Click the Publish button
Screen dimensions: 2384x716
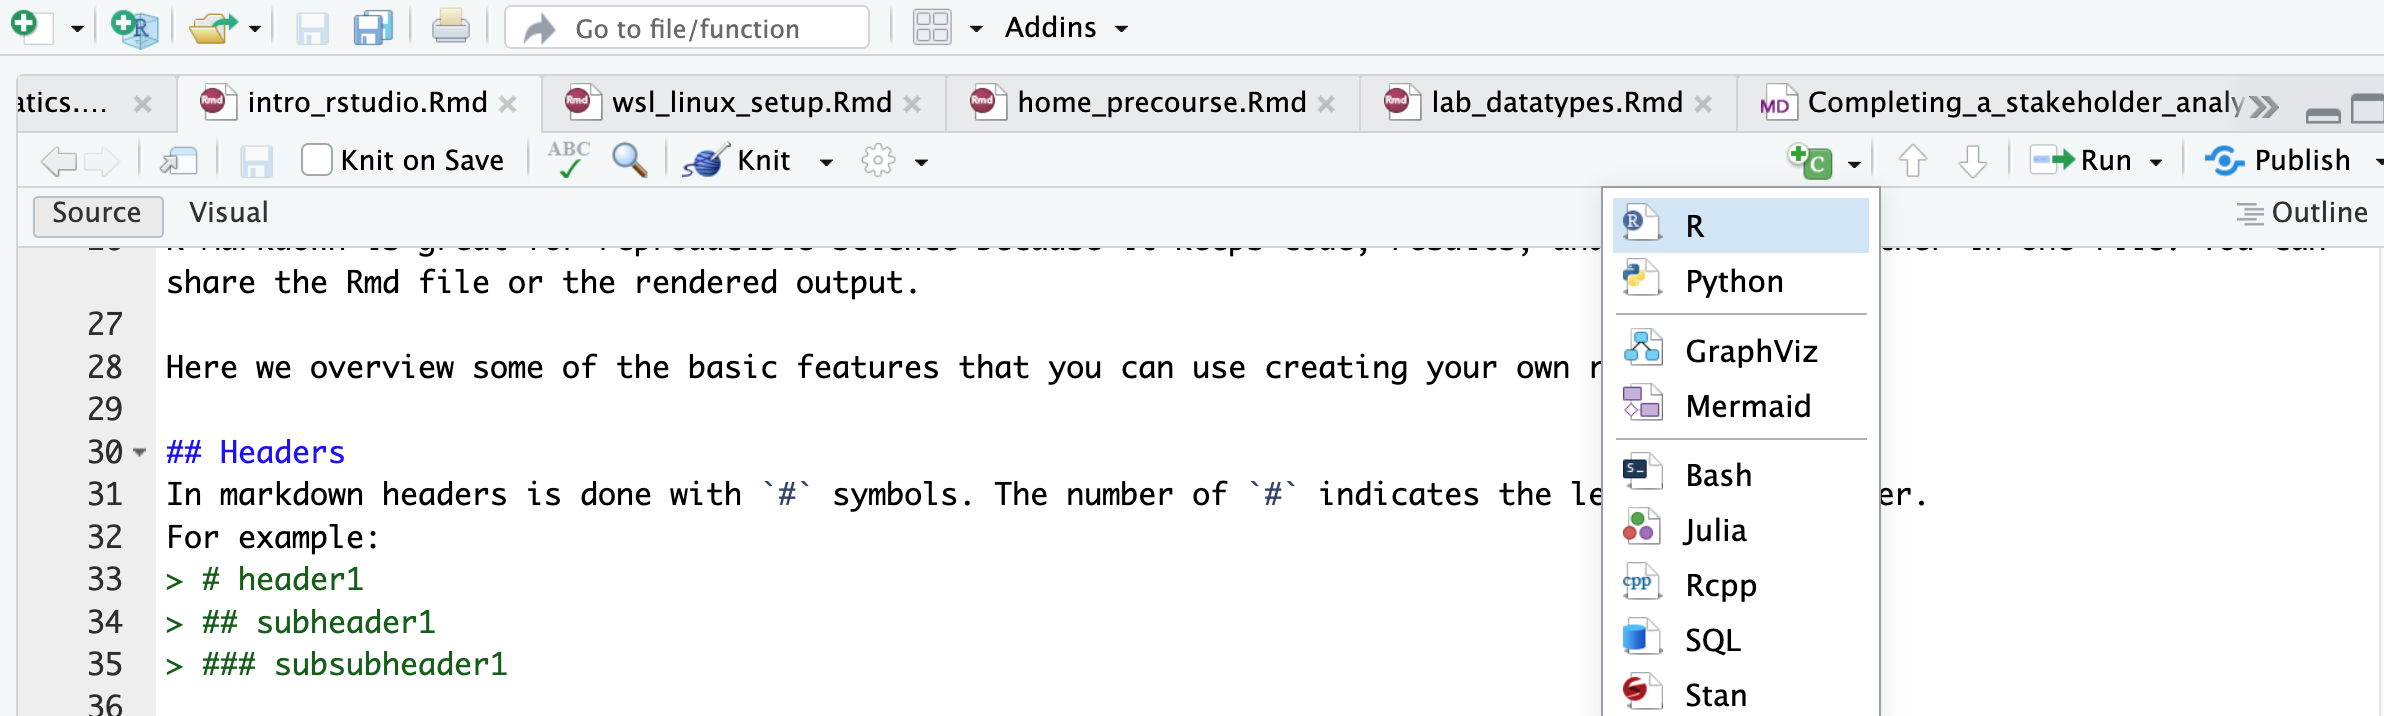click(x=2280, y=161)
